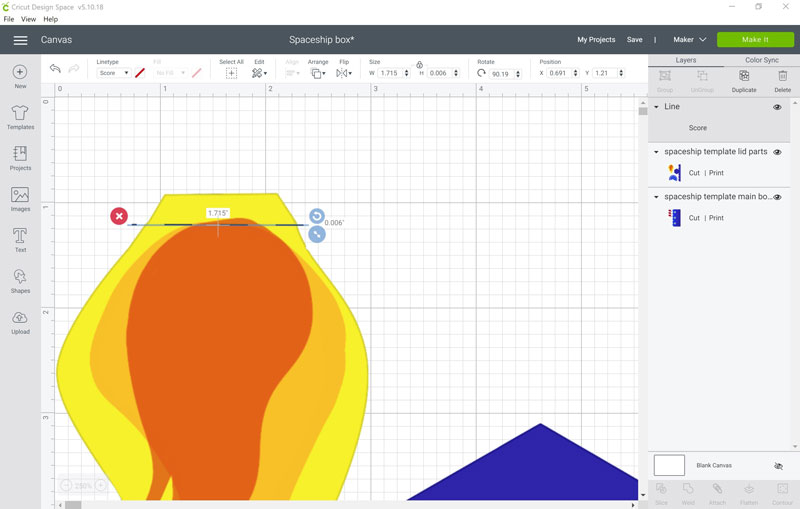Open My Projects
The width and height of the screenshot is (800, 509).
coord(596,40)
